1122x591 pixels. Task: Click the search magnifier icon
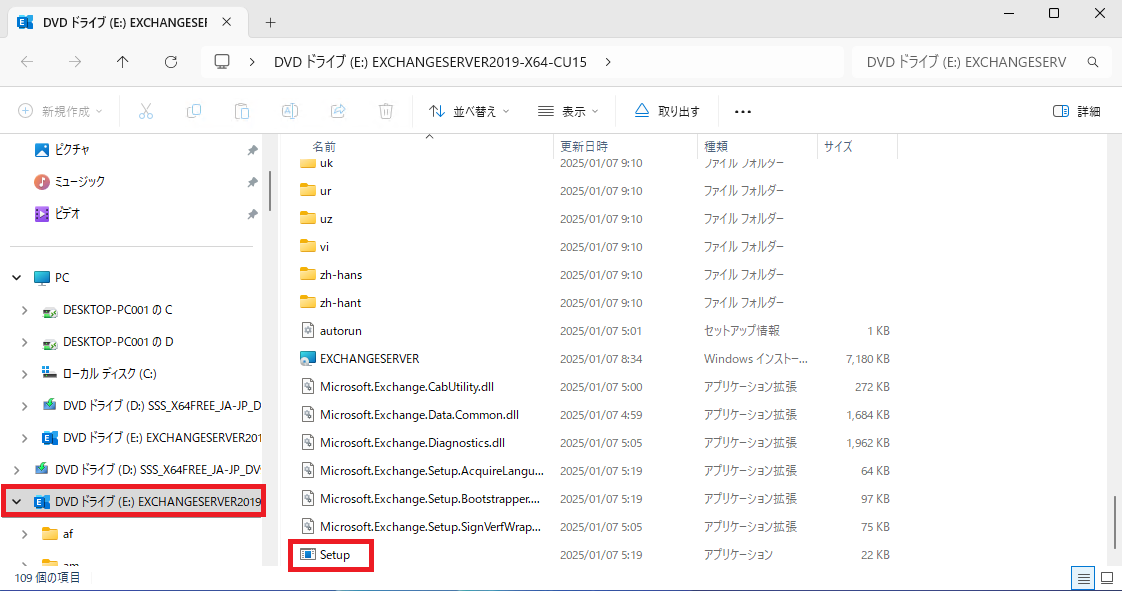(1093, 62)
